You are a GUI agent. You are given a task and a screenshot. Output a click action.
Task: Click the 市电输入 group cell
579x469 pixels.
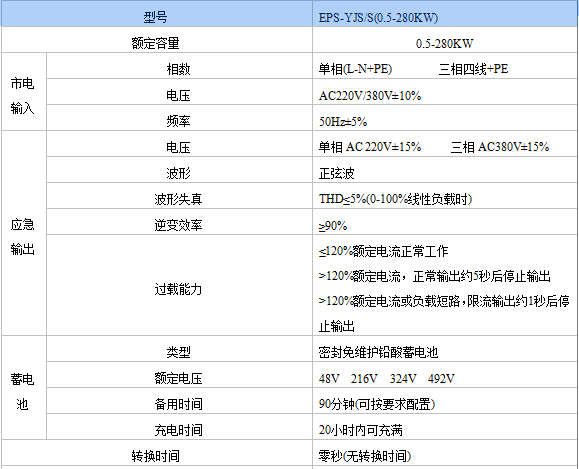24,92
